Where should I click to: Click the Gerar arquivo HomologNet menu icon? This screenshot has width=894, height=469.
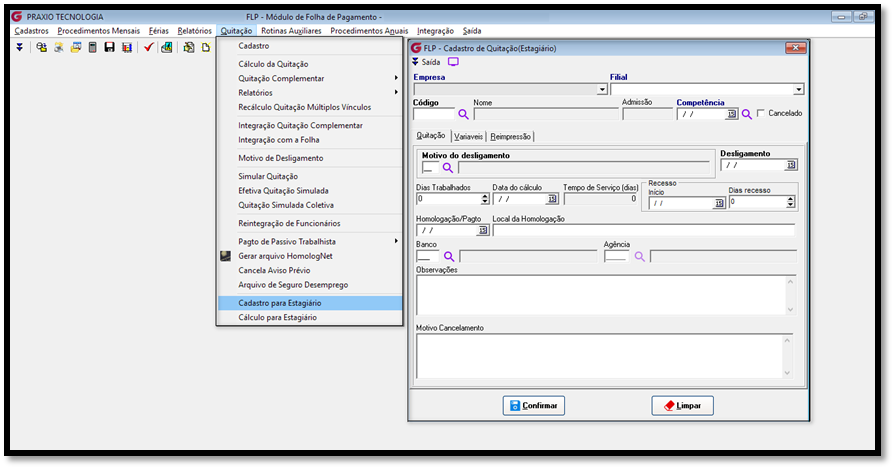tap(225, 256)
